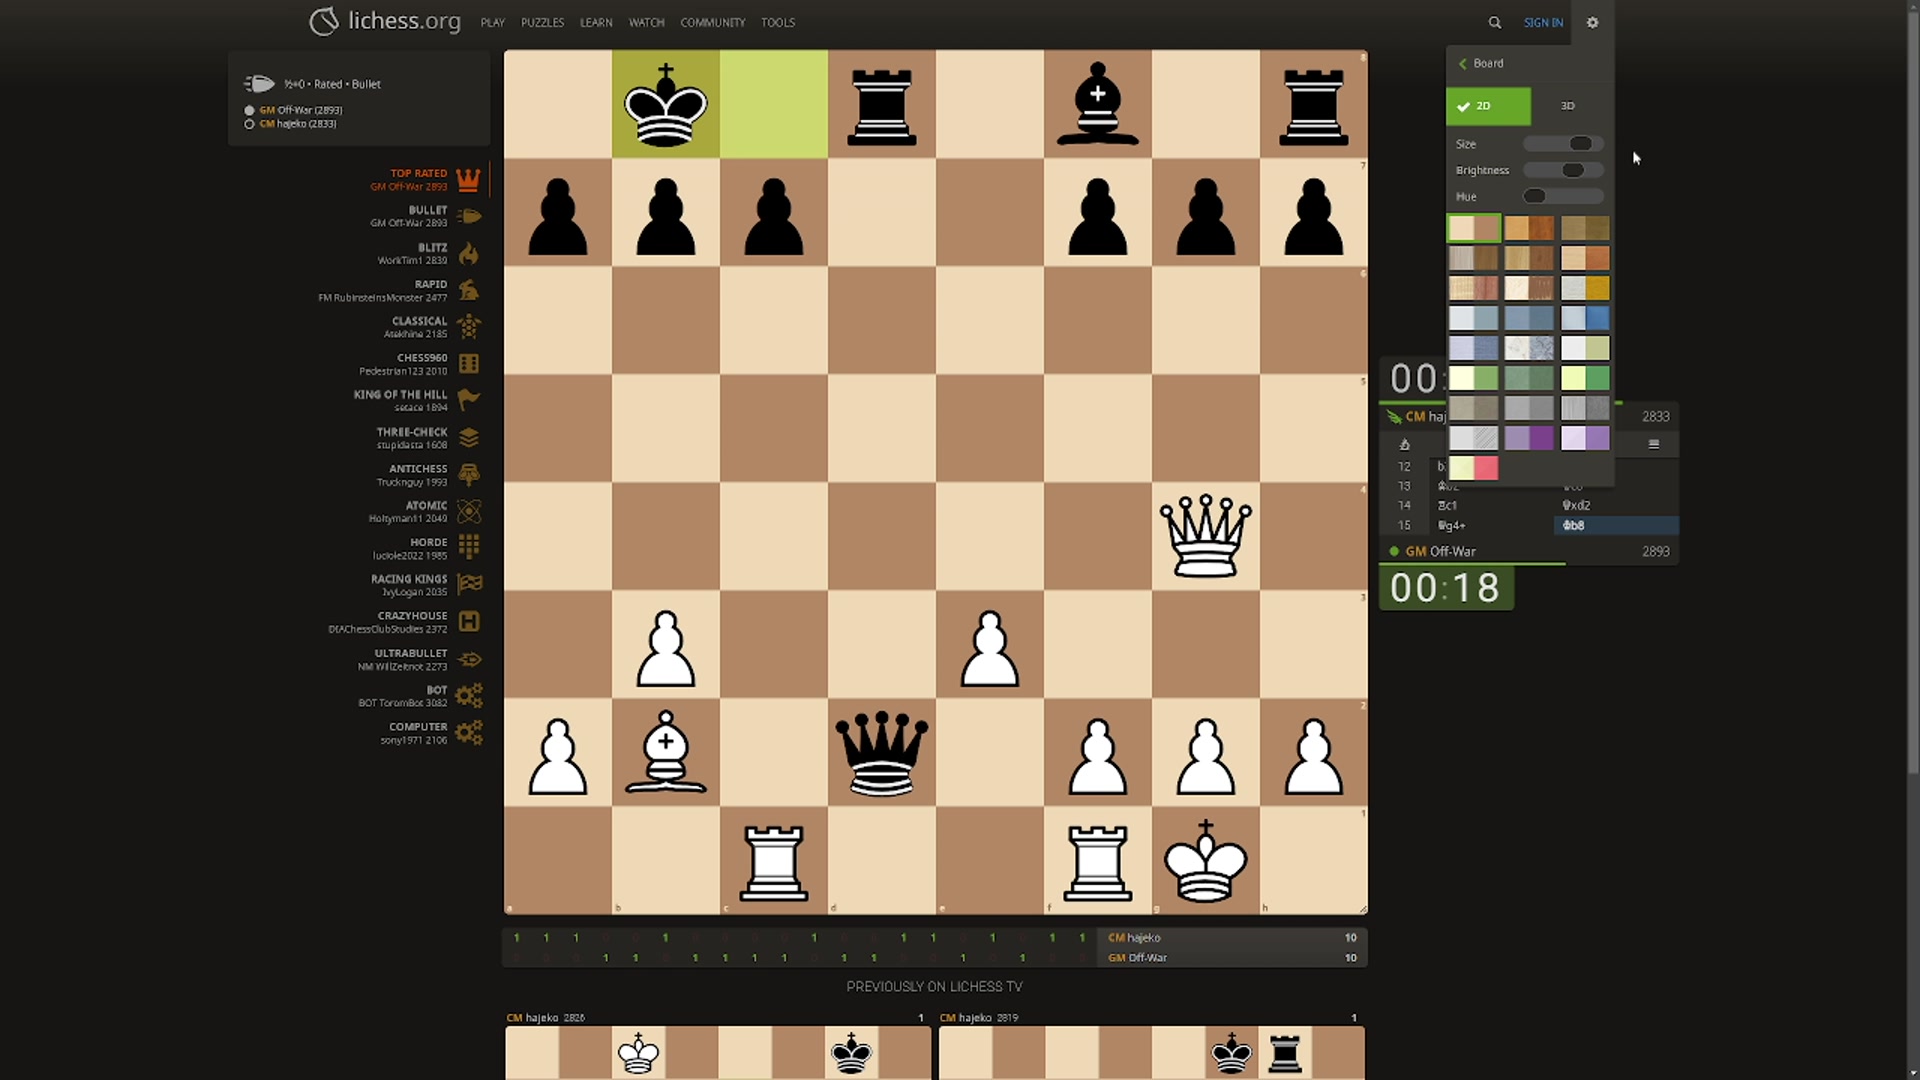Adjust the board Size slider
Image resolution: width=1920 pixels, height=1080 pixels.
(1563, 144)
